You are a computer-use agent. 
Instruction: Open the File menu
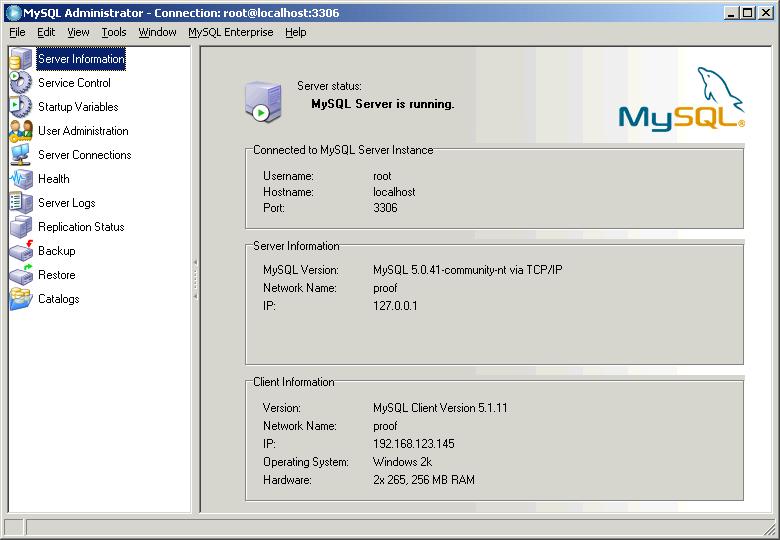tap(17, 32)
